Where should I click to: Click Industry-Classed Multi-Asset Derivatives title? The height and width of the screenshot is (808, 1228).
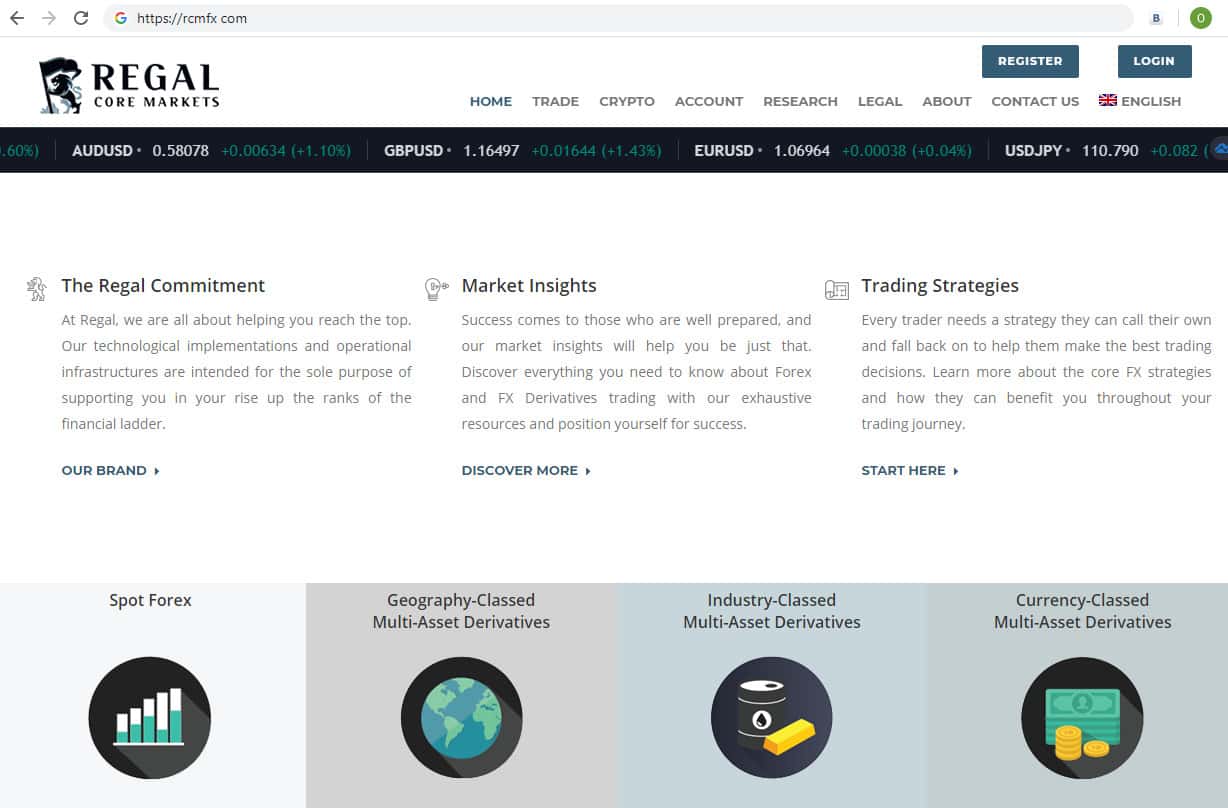pyautogui.click(x=771, y=611)
